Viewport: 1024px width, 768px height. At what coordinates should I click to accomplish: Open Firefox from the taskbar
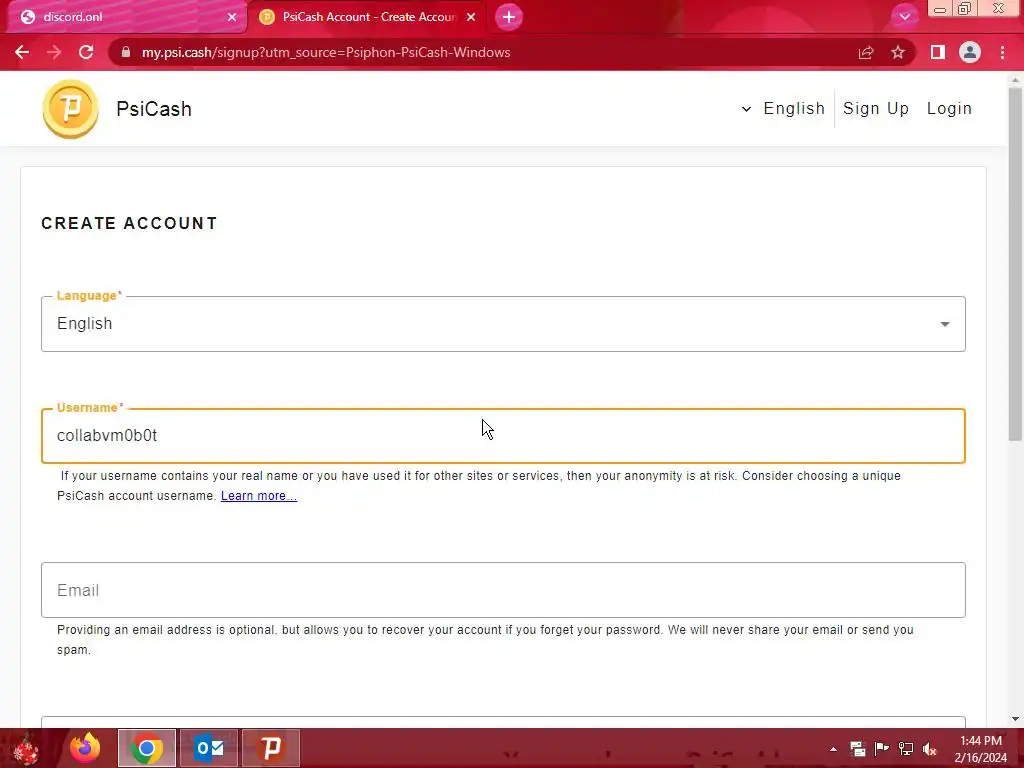[85, 748]
